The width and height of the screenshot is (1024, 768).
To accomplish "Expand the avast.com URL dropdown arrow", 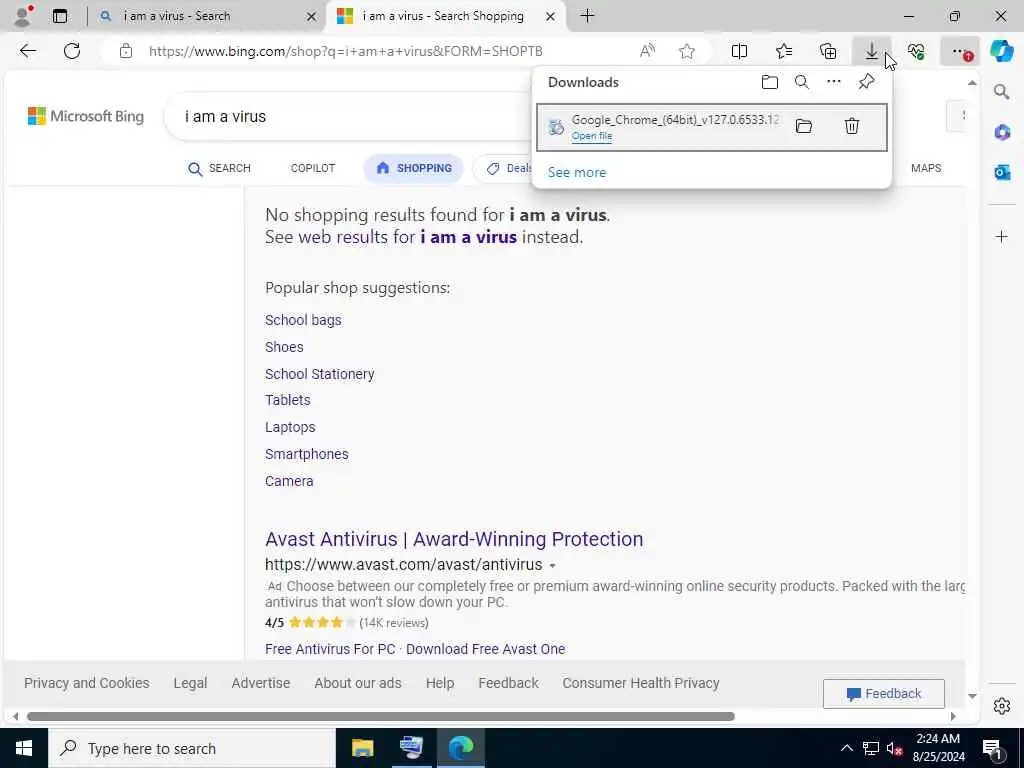I will 552,566.
